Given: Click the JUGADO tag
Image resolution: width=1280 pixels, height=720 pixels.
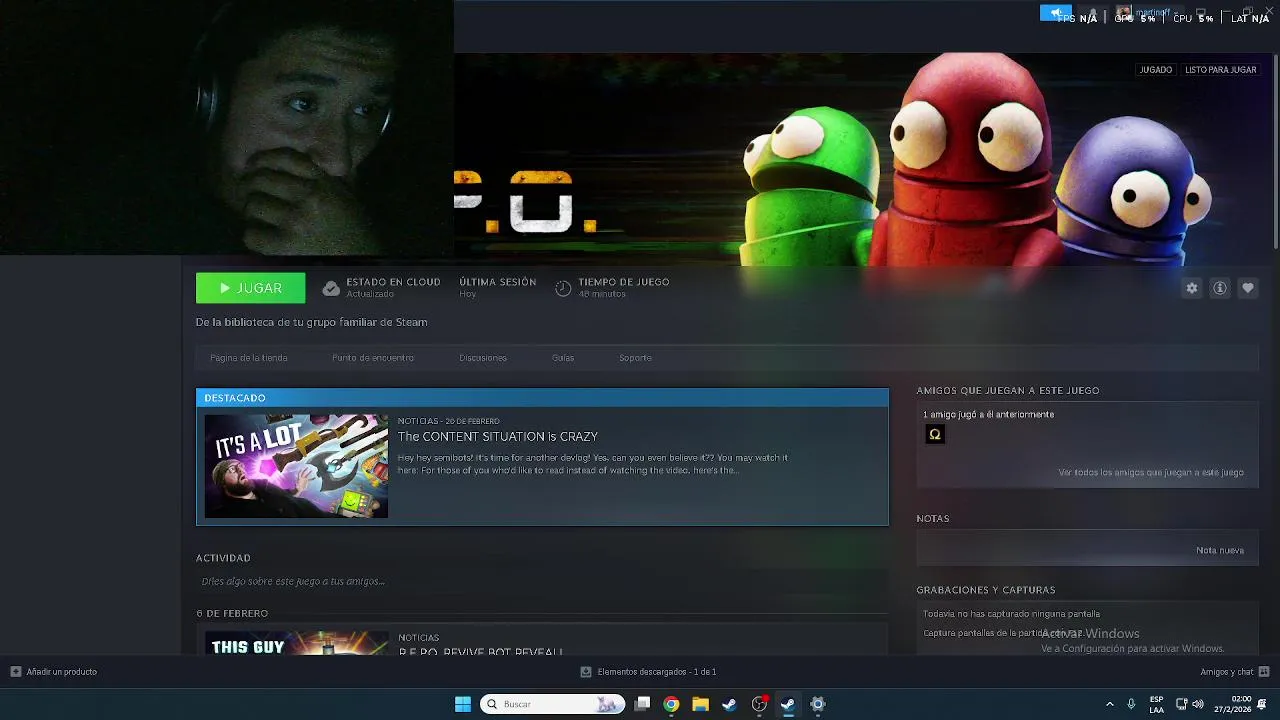Looking at the screenshot, I should click(1156, 70).
